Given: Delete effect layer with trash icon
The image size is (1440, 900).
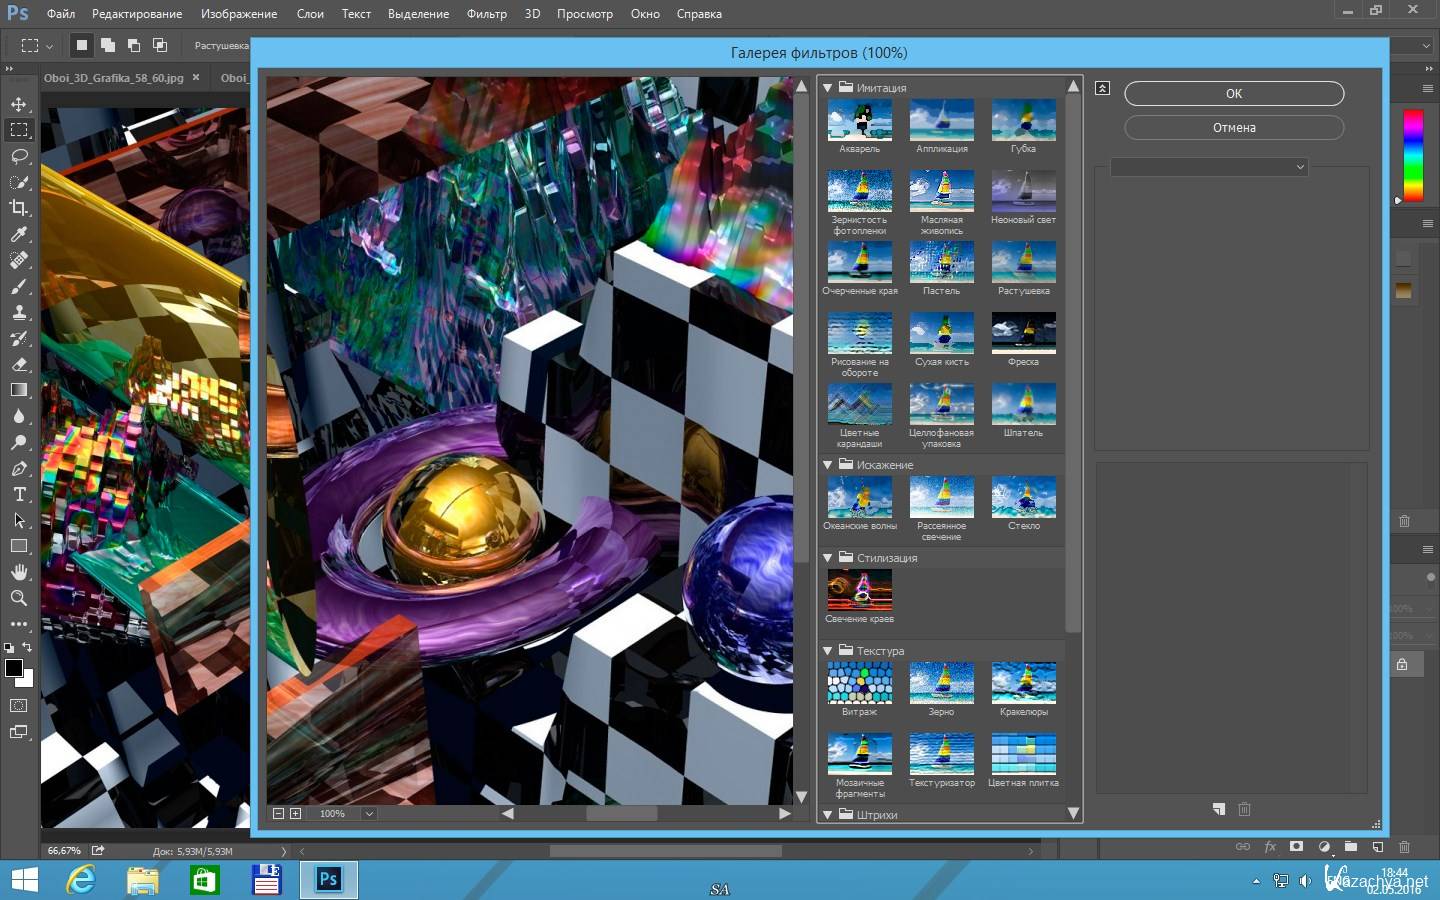Looking at the screenshot, I should [1244, 809].
